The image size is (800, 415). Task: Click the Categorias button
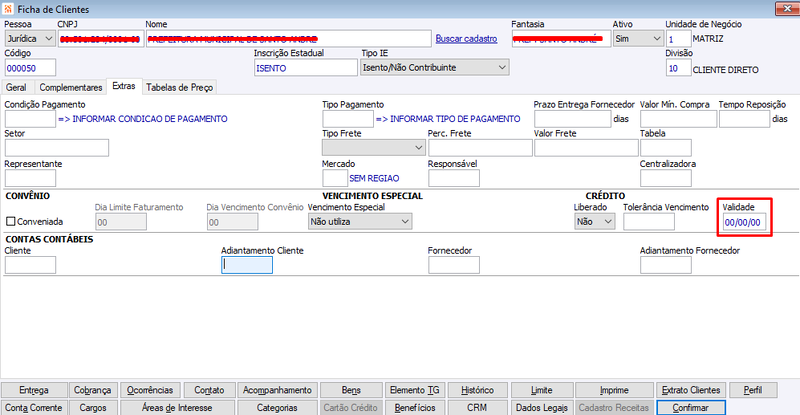point(277,408)
